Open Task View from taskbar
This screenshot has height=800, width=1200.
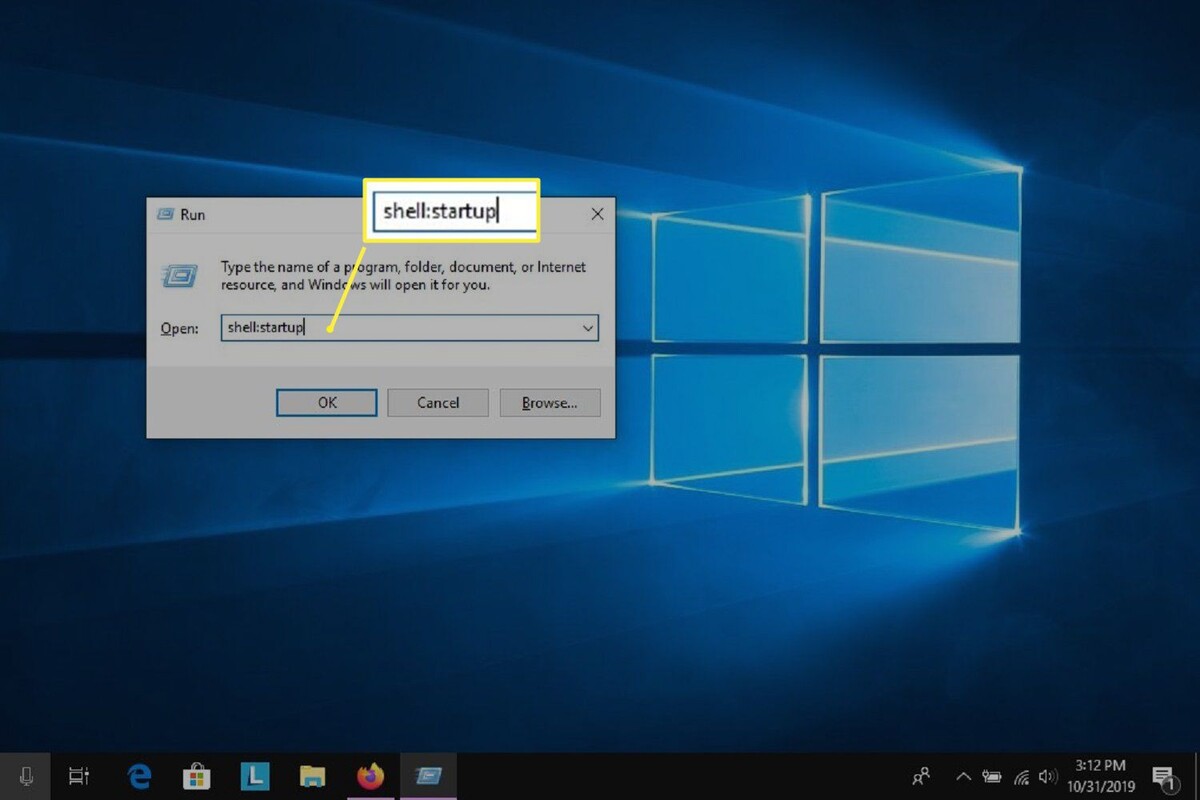(78, 776)
